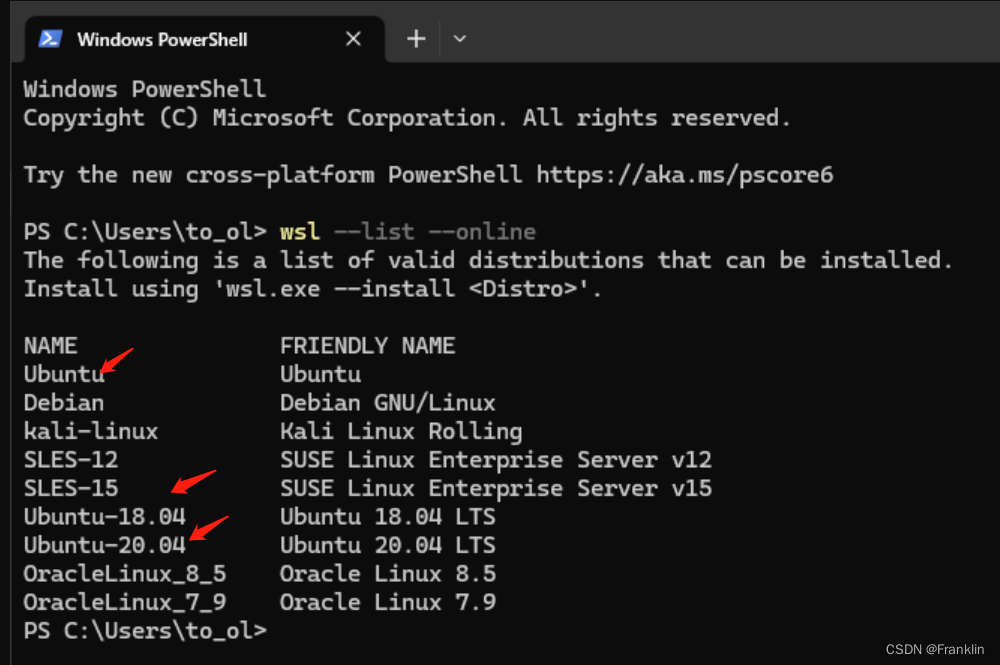The height and width of the screenshot is (665, 1000).
Task: Click the PowerShell icon on the tab
Action: [x=50, y=39]
